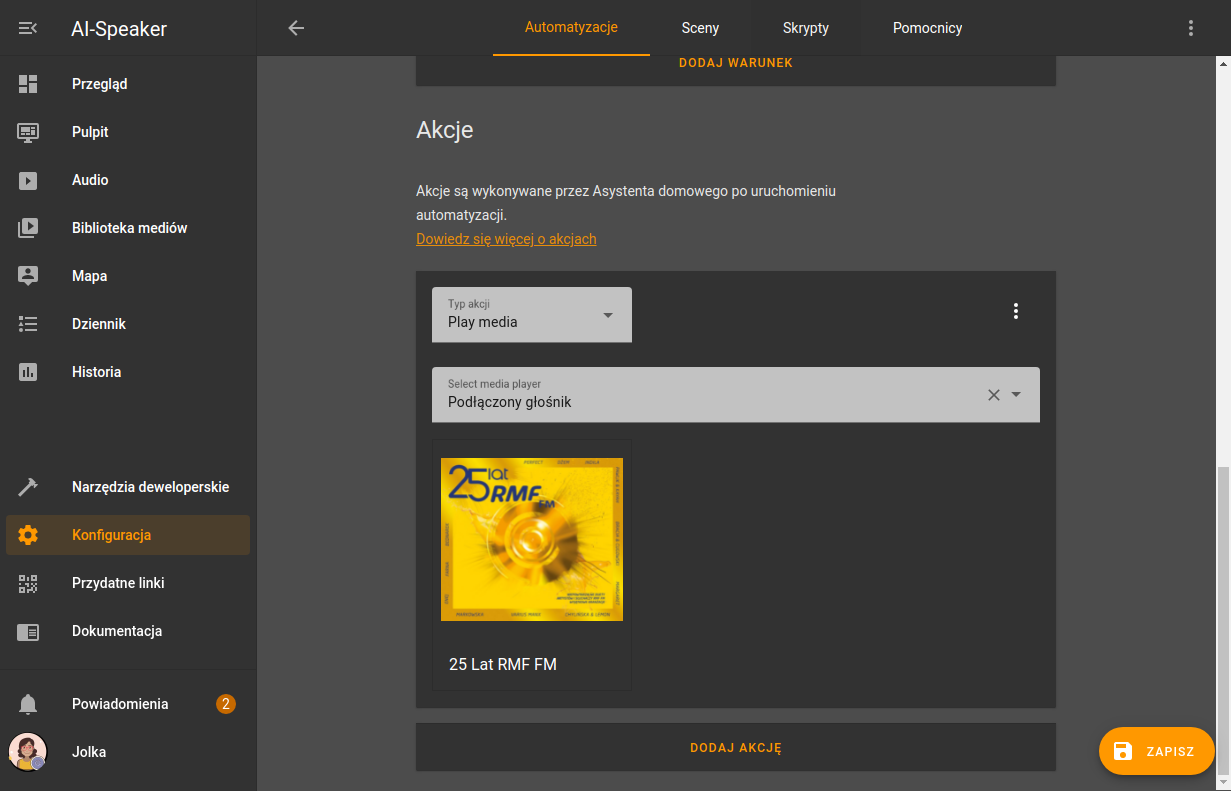This screenshot has width=1231, height=791.
Task: Click the Mapa icon in sidebar
Action: point(28,276)
